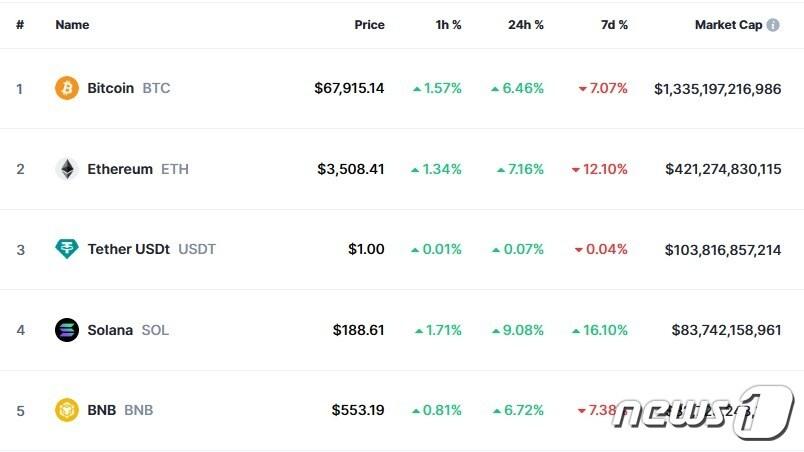Click the Solana logo icon

click(x=67, y=330)
